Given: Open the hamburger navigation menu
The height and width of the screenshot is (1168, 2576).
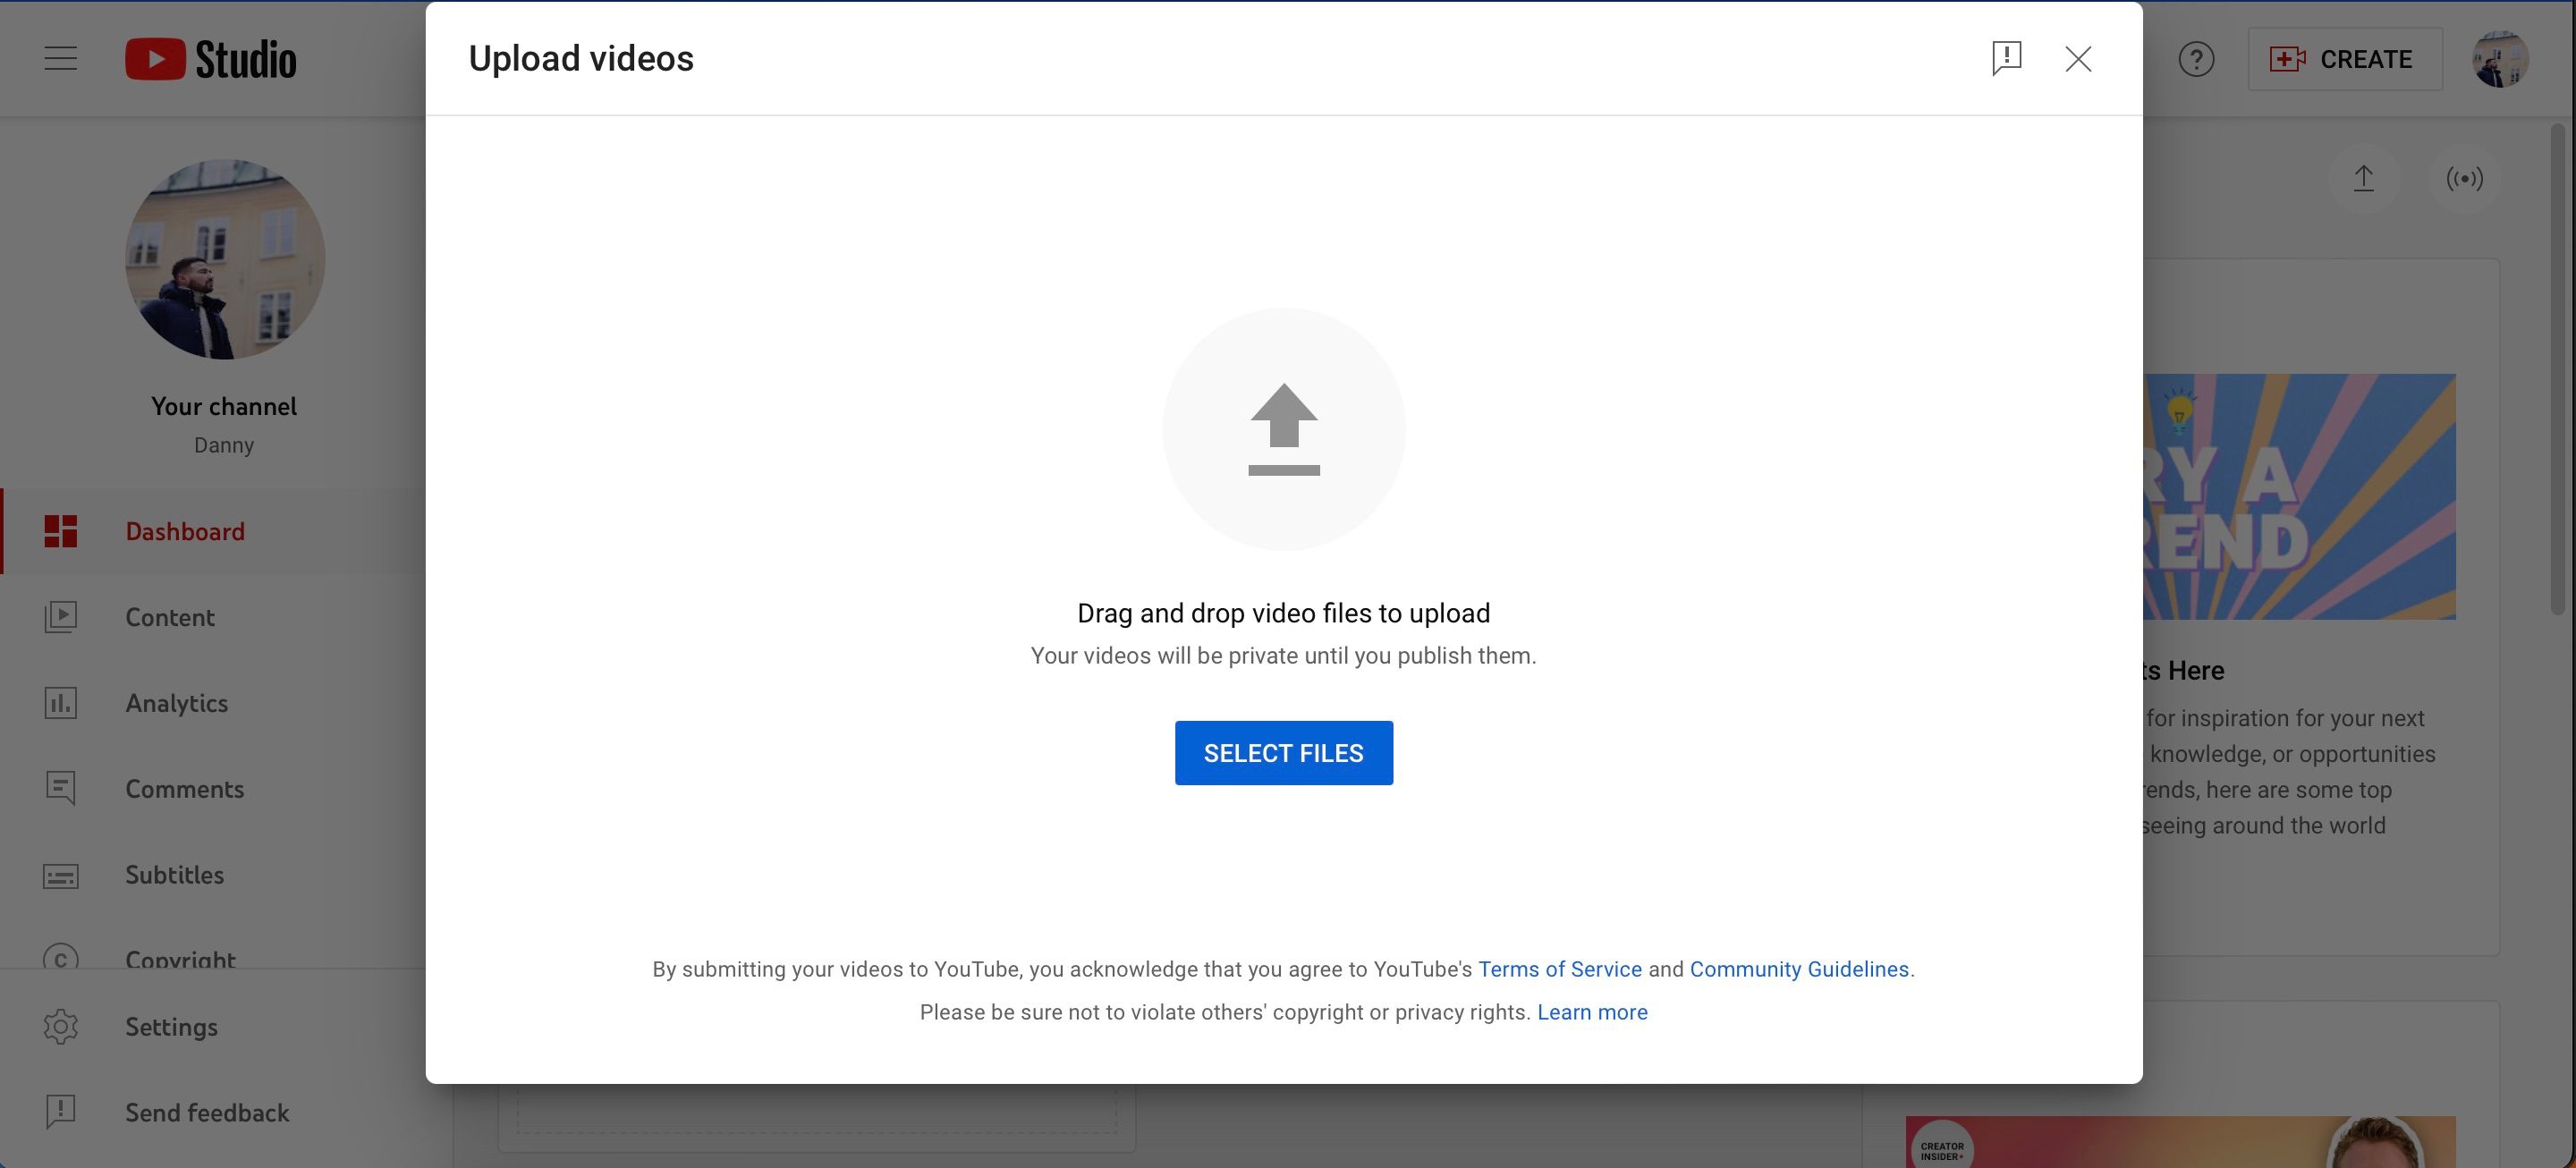Looking at the screenshot, I should (x=59, y=58).
